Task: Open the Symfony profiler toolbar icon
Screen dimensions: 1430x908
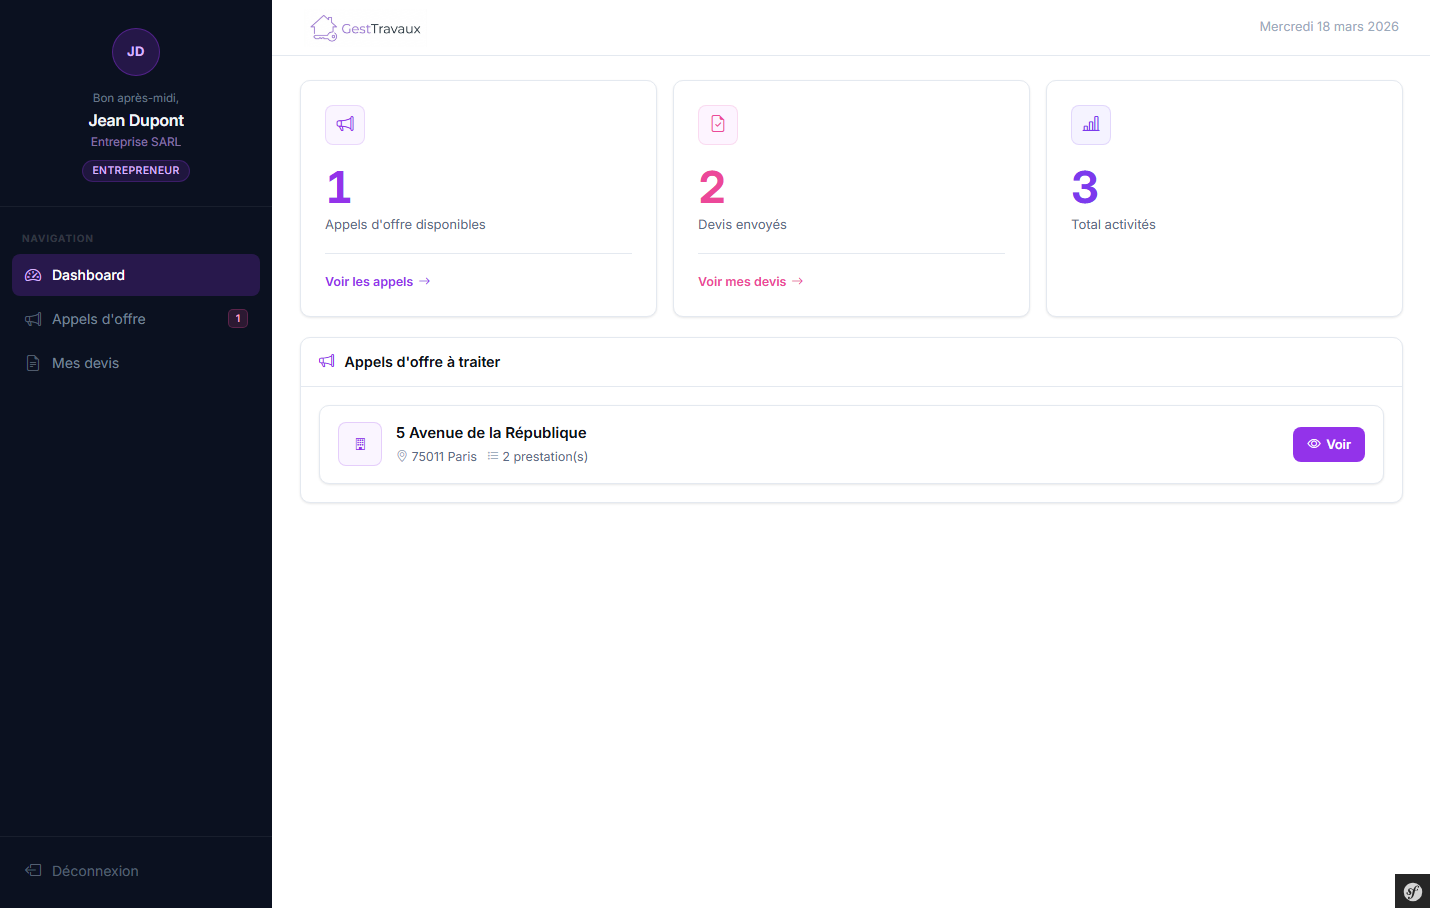Action: click(1412, 890)
